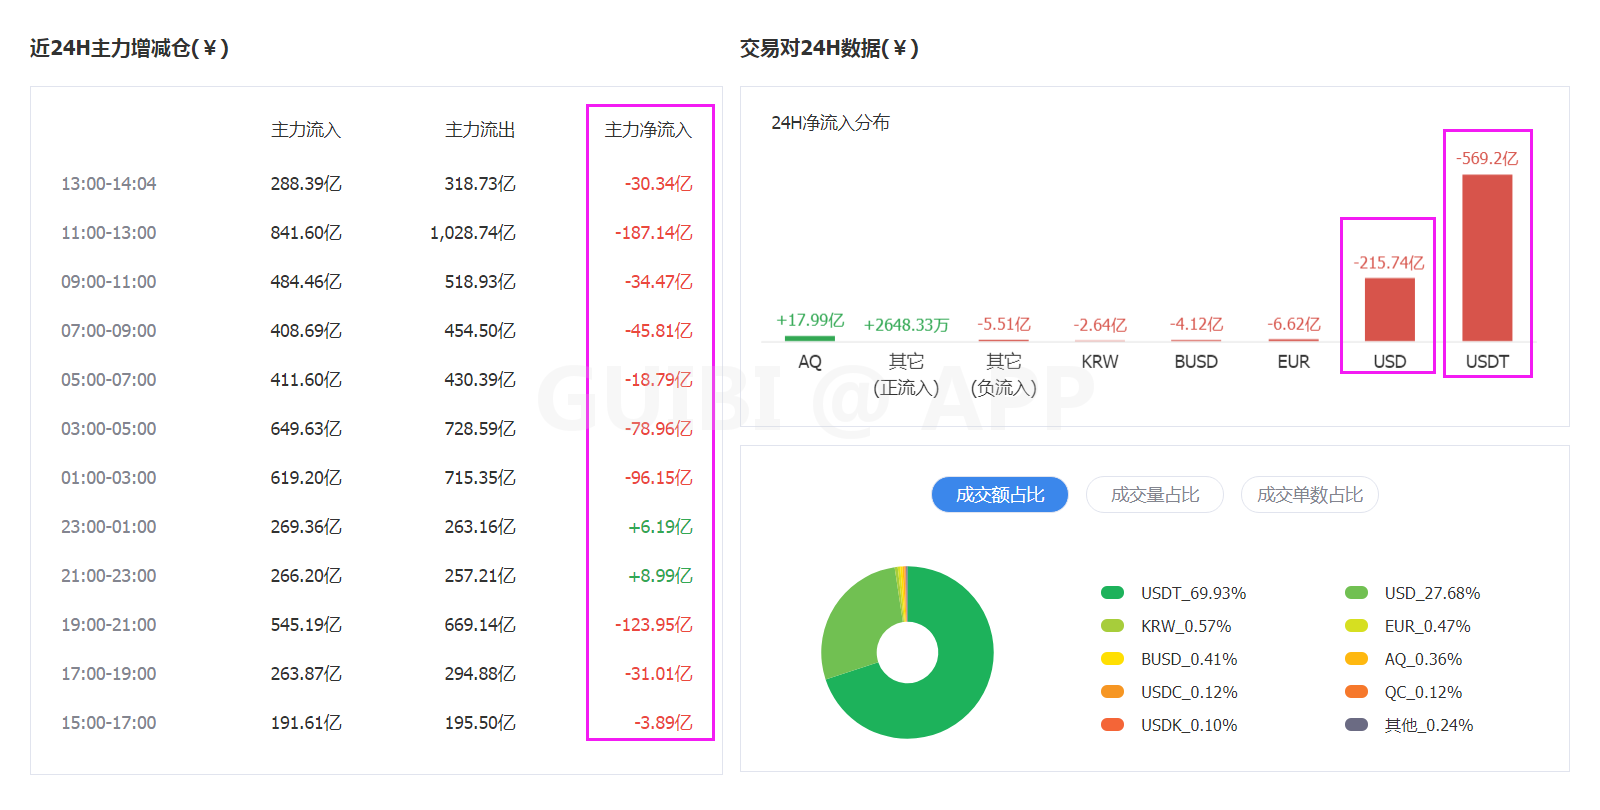
Task: Click the 649.63亿 inflow cell
Action: point(306,429)
